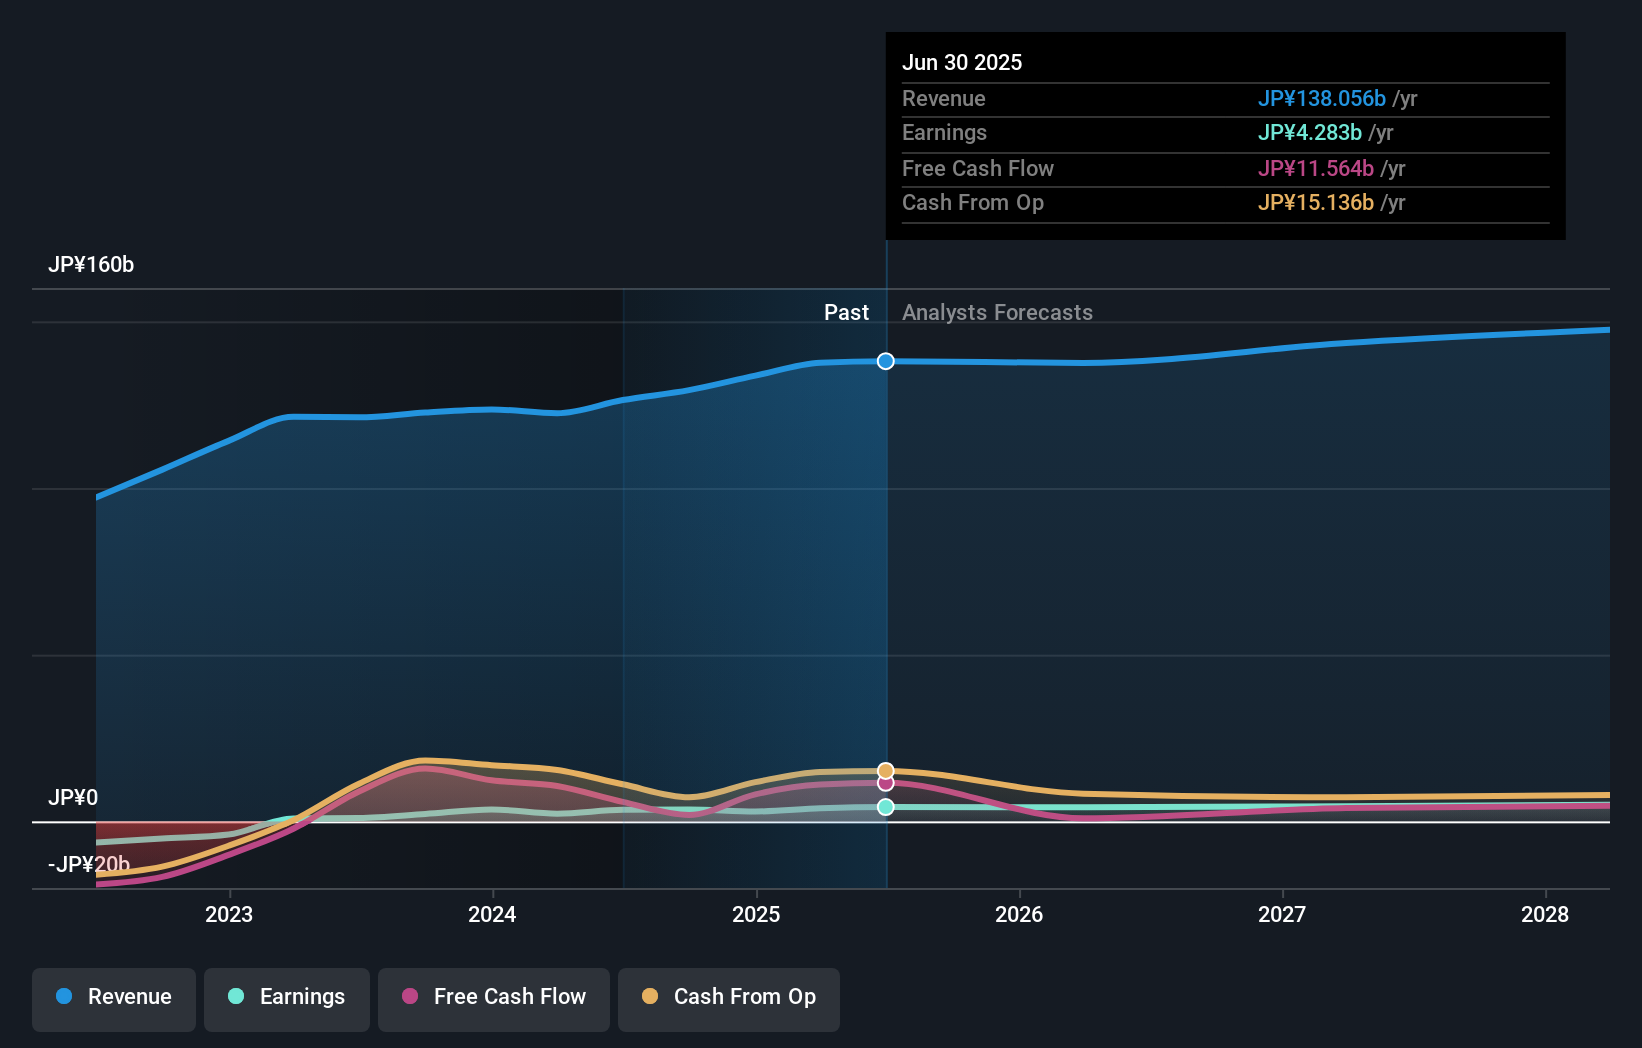Toggle the Earnings series visibility
This screenshot has height=1048, width=1642.
click(x=287, y=997)
